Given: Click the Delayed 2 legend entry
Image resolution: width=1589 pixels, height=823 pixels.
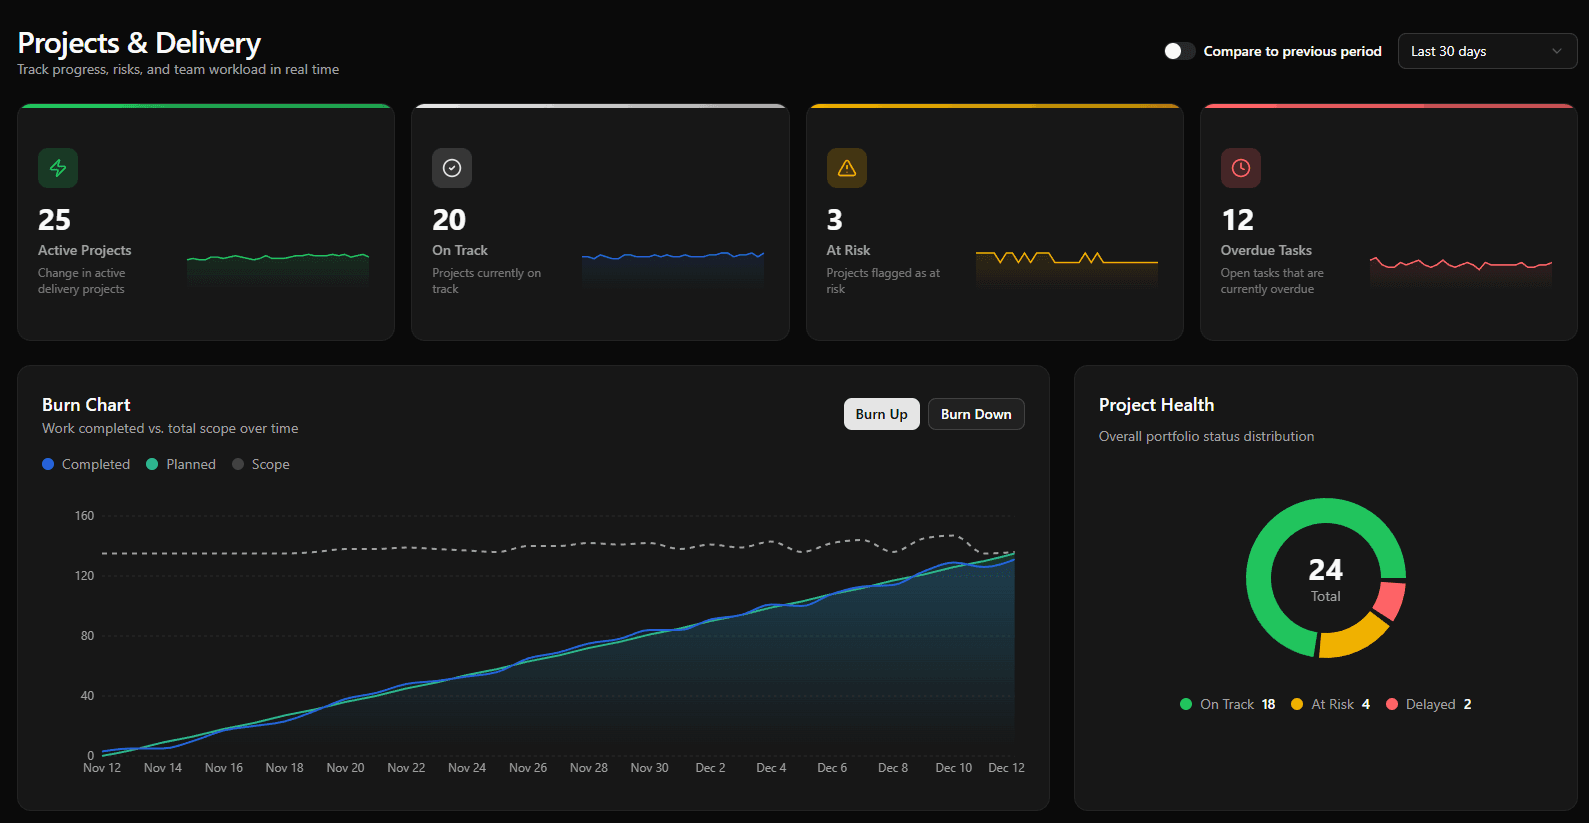Looking at the screenshot, I should coord(1429,704).
